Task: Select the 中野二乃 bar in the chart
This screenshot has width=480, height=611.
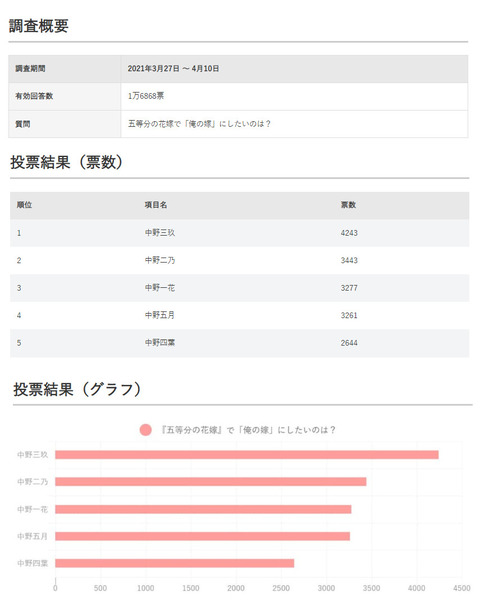Action: coord(210,482)
